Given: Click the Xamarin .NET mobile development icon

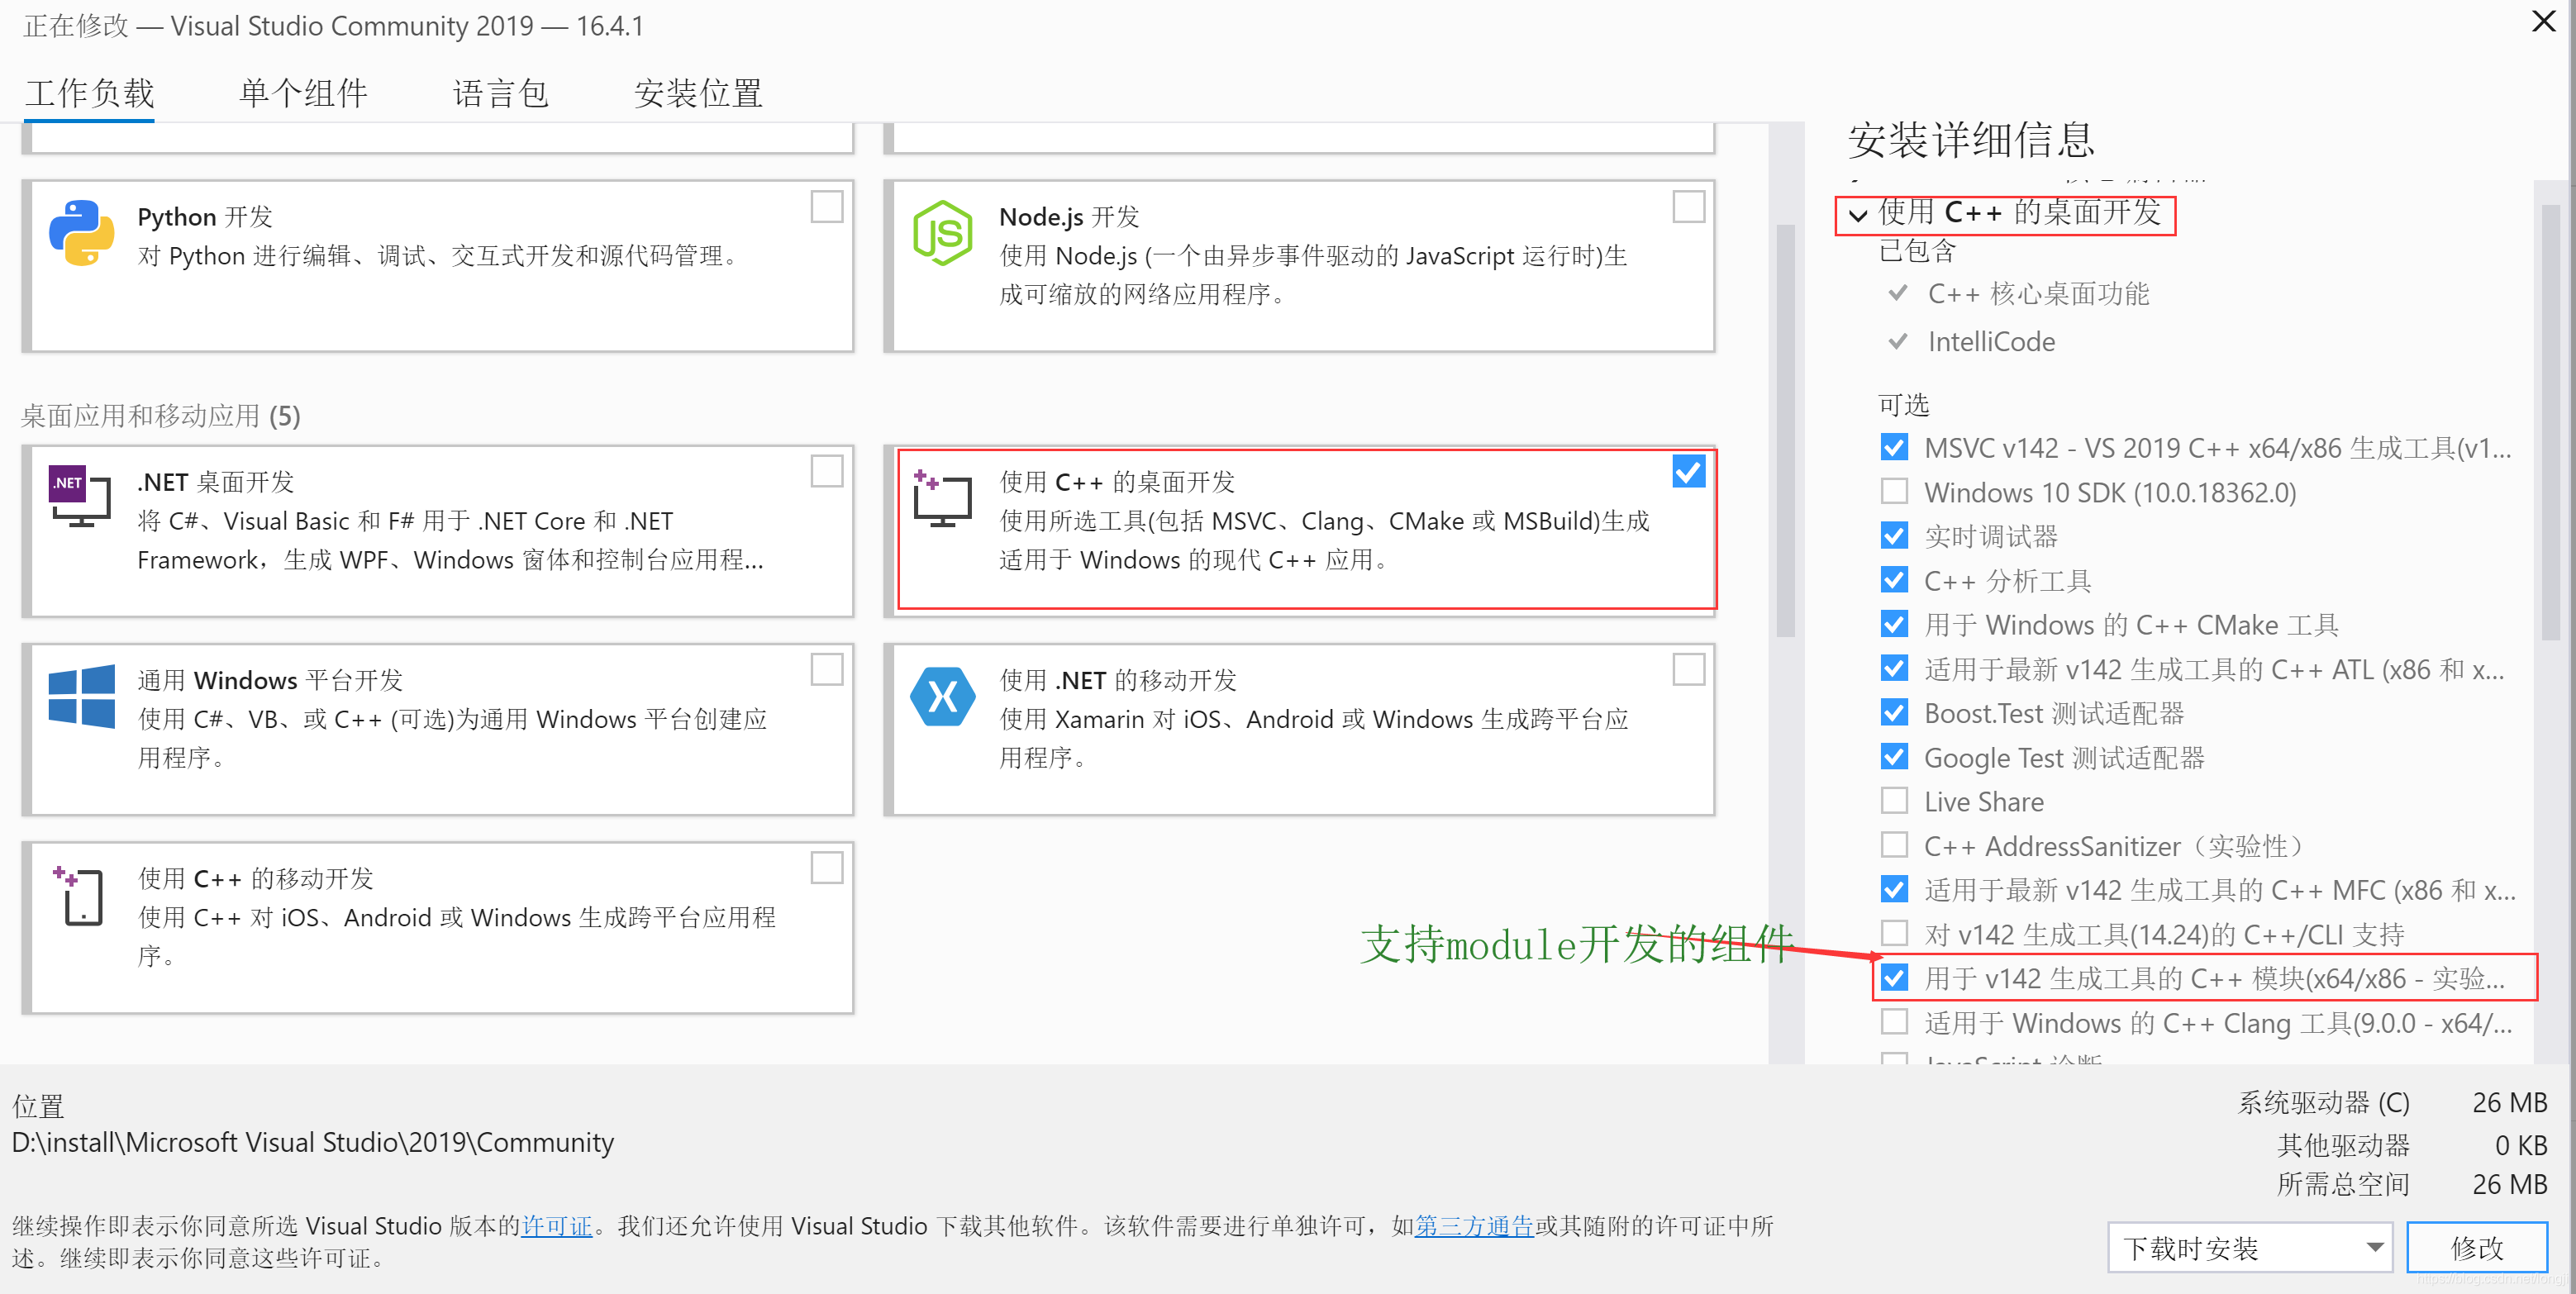Looking at the screenshot, I should coord(942,696).
